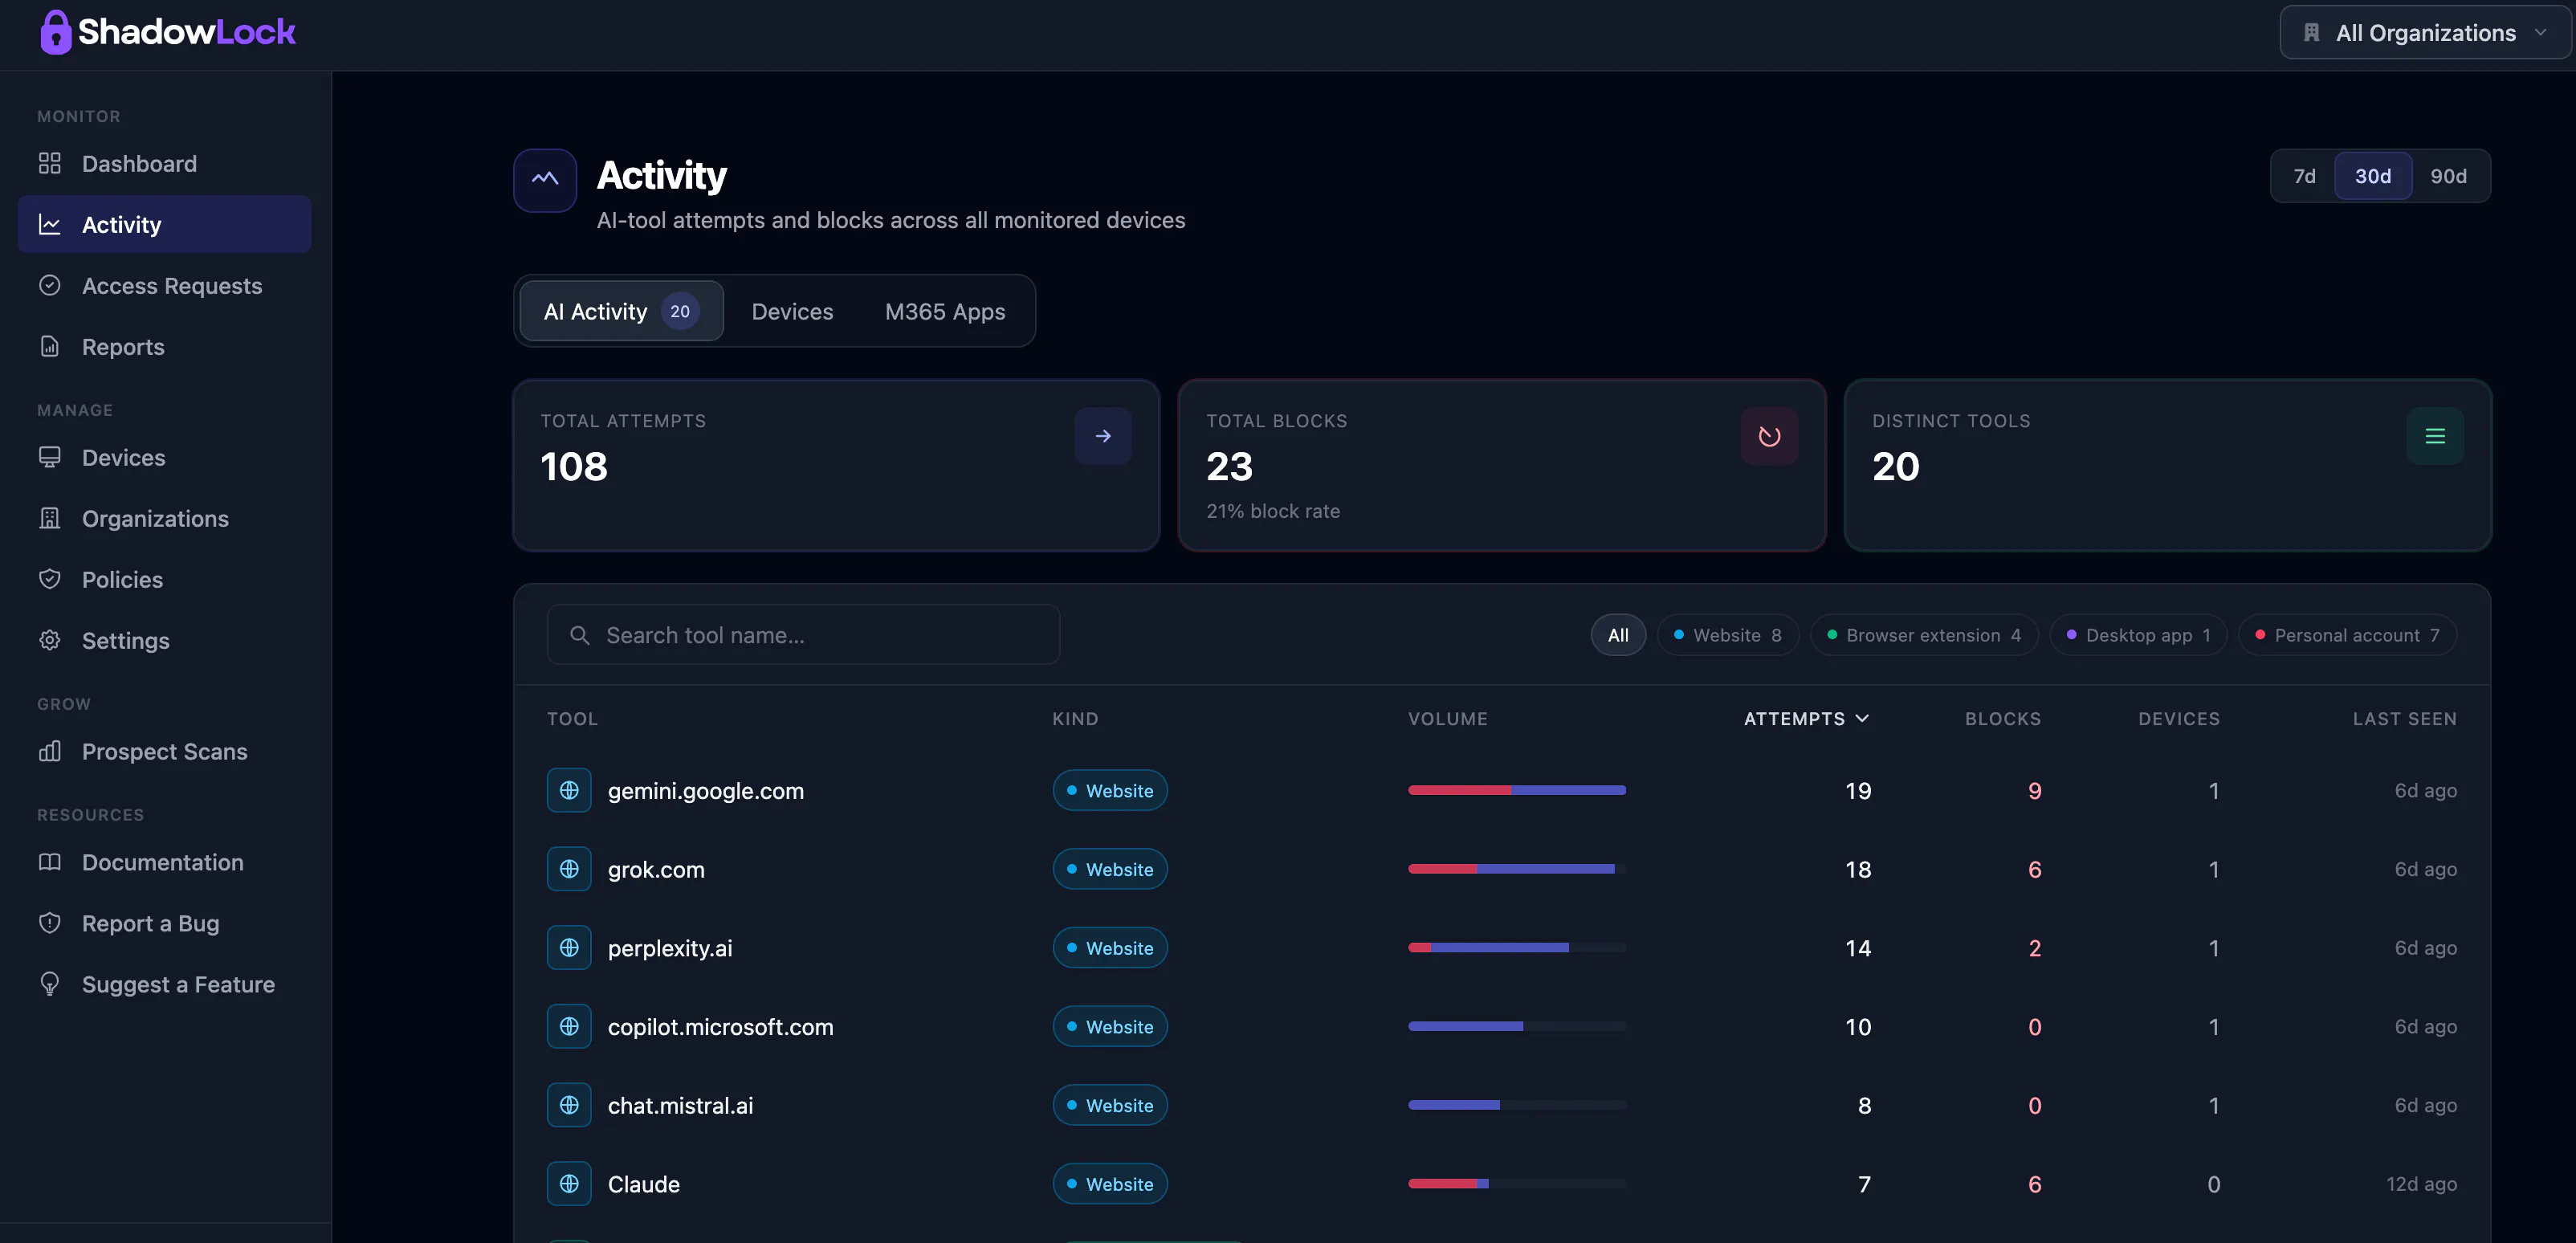Open the Total Blocks card
The width and height of the screenshot is (2576, 1243).
1502,465
